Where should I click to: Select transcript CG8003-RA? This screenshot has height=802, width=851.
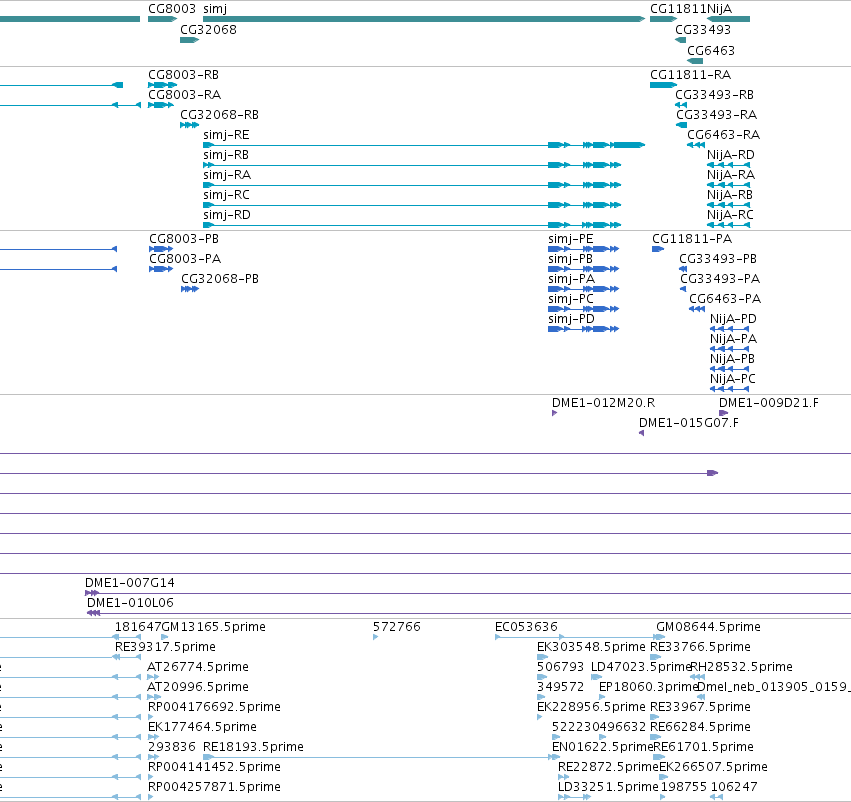click(x=185, y=95)
